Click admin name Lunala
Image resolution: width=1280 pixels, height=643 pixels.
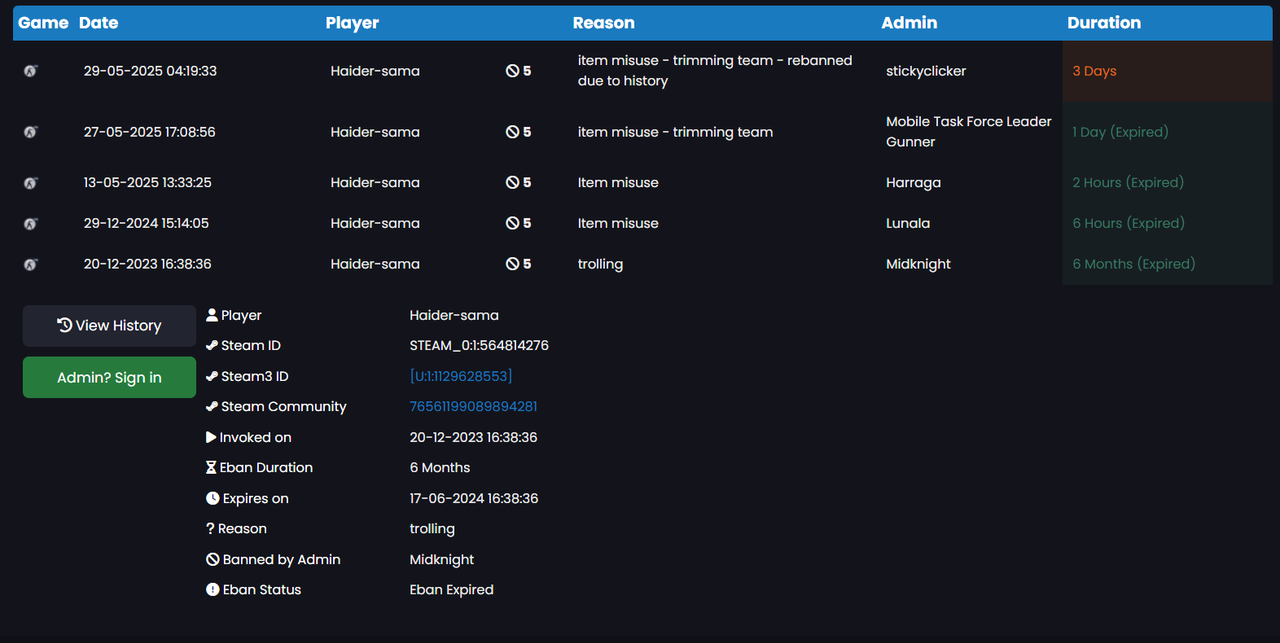[908, 223]
